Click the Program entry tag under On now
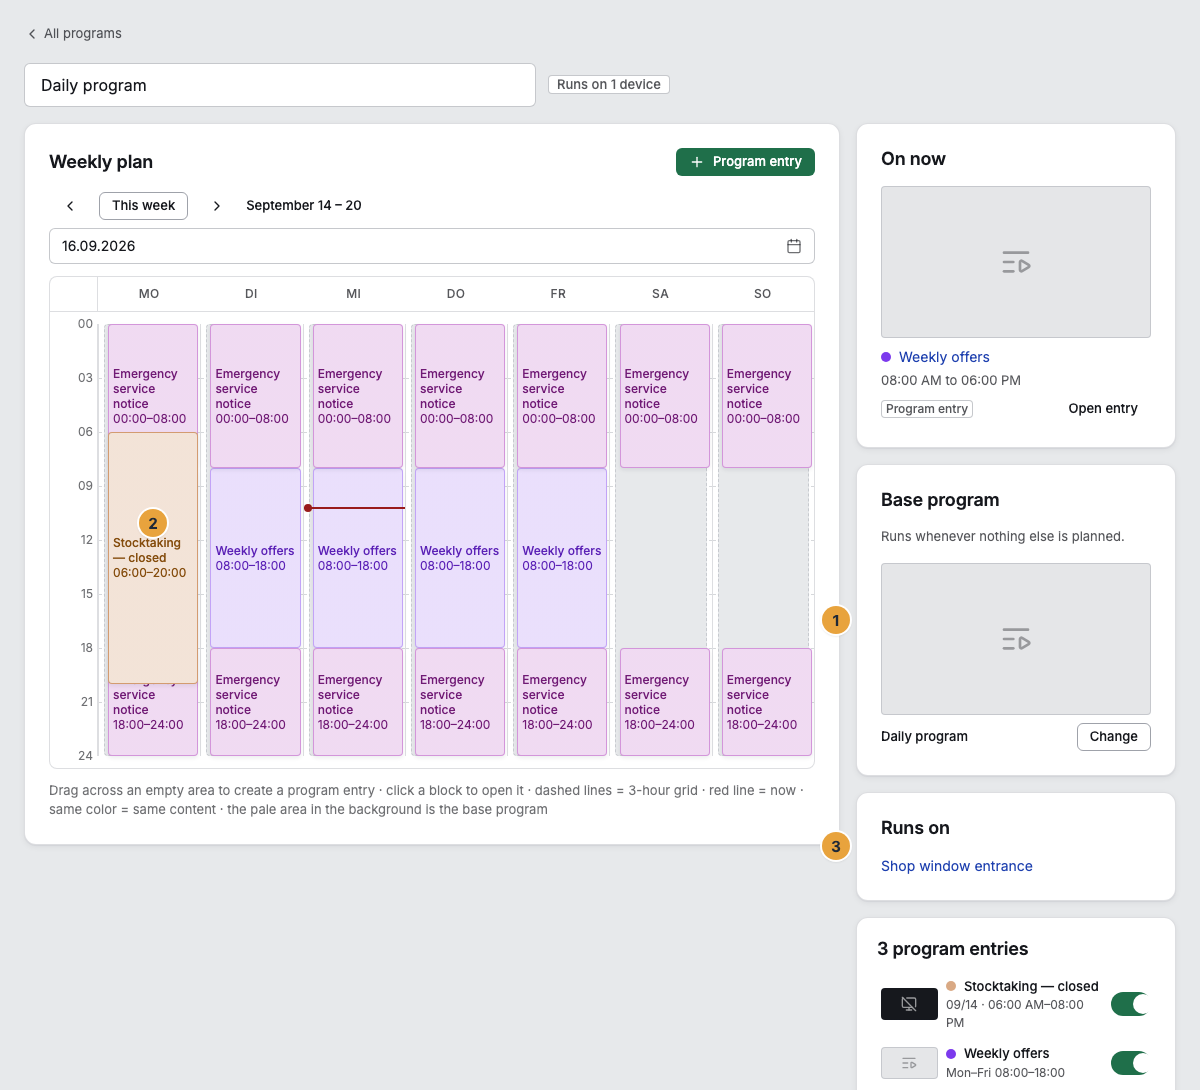Viewport: 1200px width, 1090px height. point(927,409)
